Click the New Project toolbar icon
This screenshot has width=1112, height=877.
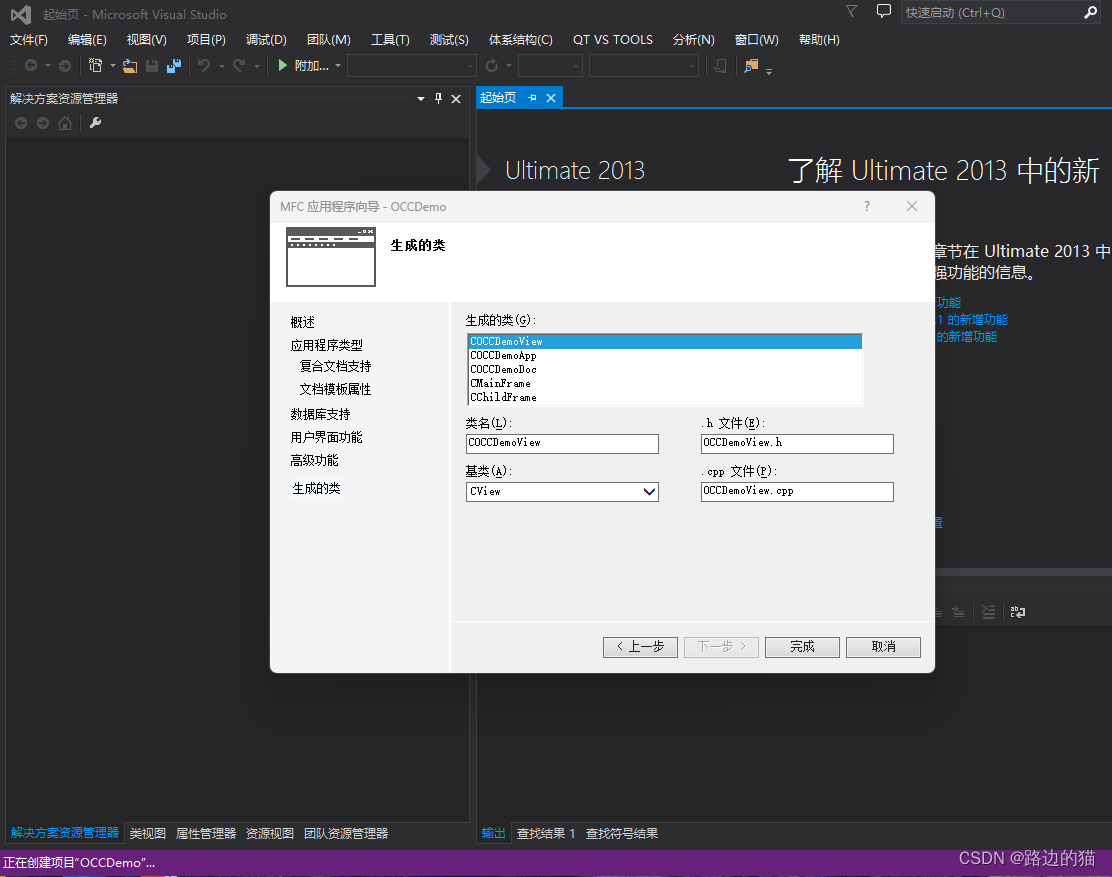pos(95,65)
